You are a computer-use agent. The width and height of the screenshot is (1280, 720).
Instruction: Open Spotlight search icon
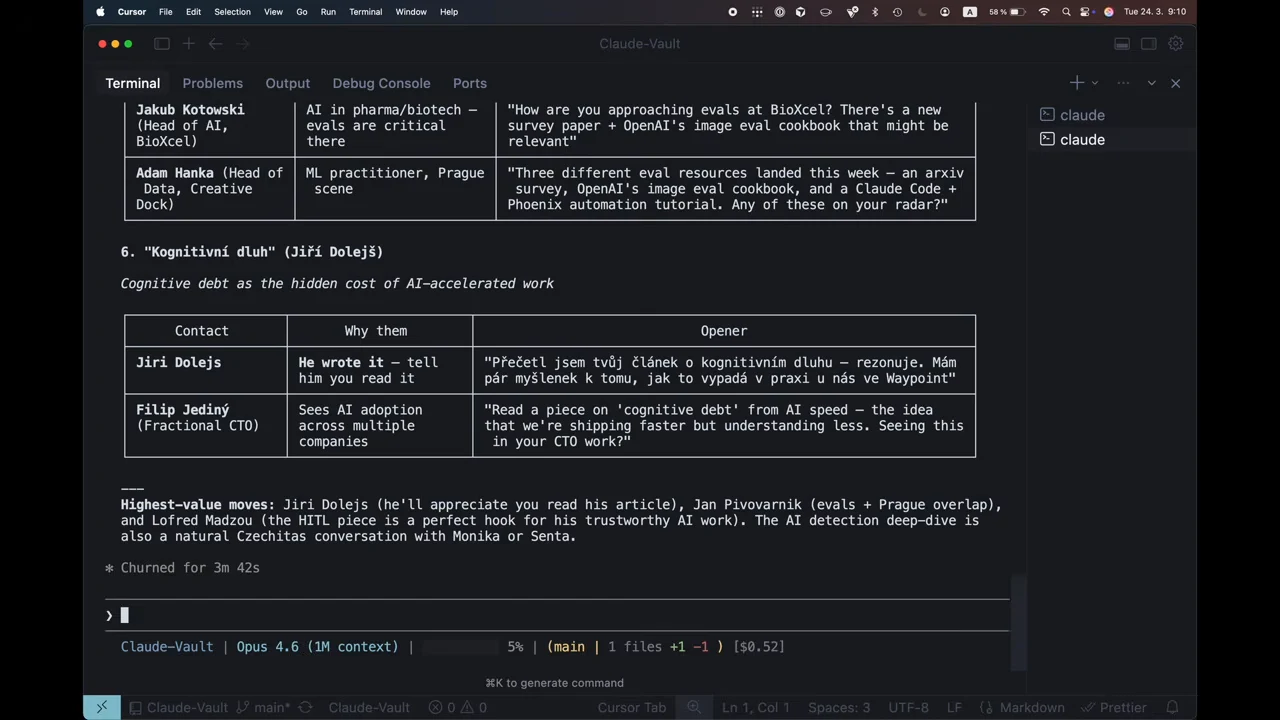point(1067,12)
